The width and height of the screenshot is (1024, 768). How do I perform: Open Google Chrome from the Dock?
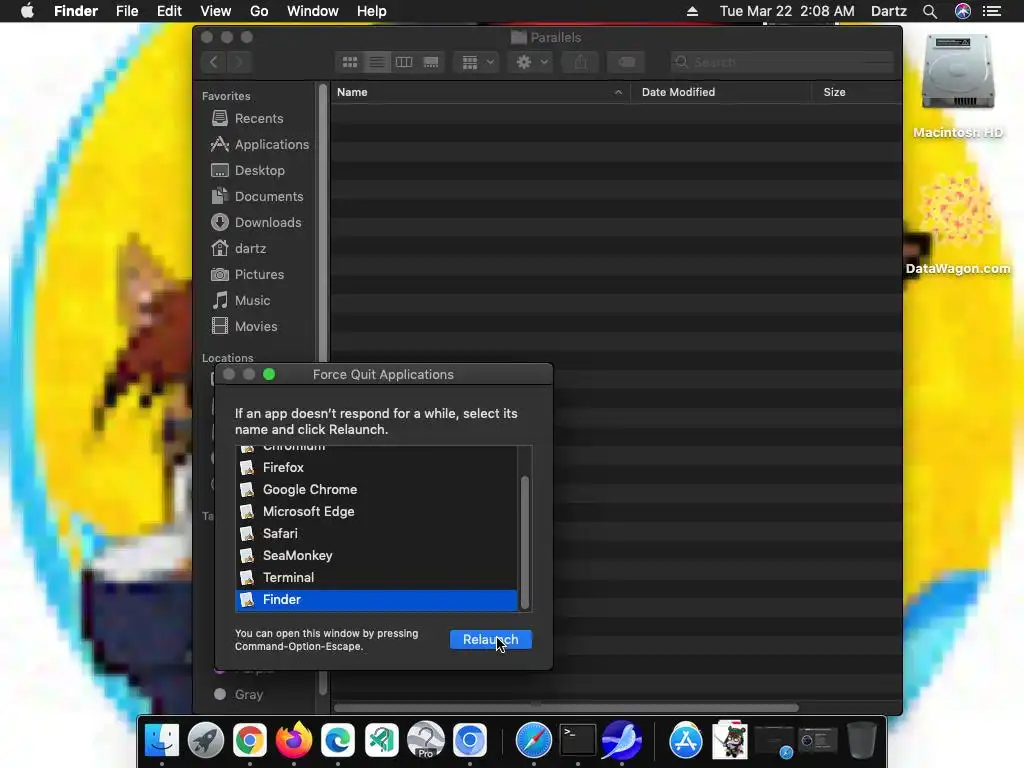[x=249, y=740]
